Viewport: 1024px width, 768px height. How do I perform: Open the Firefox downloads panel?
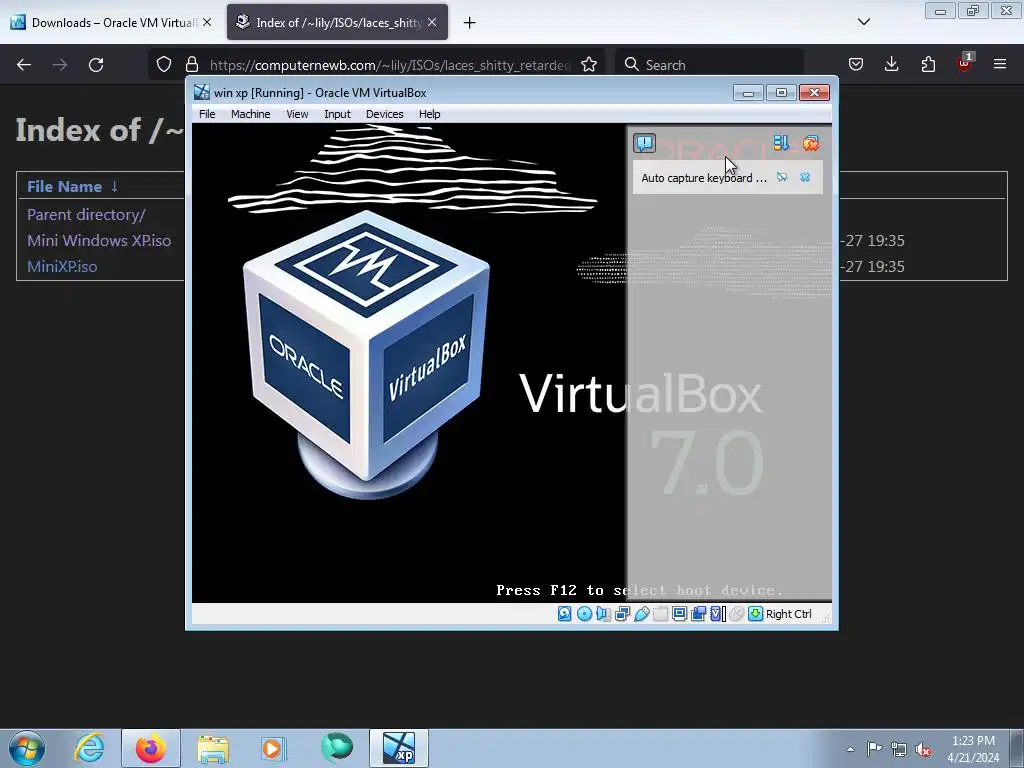pos(891,64)
